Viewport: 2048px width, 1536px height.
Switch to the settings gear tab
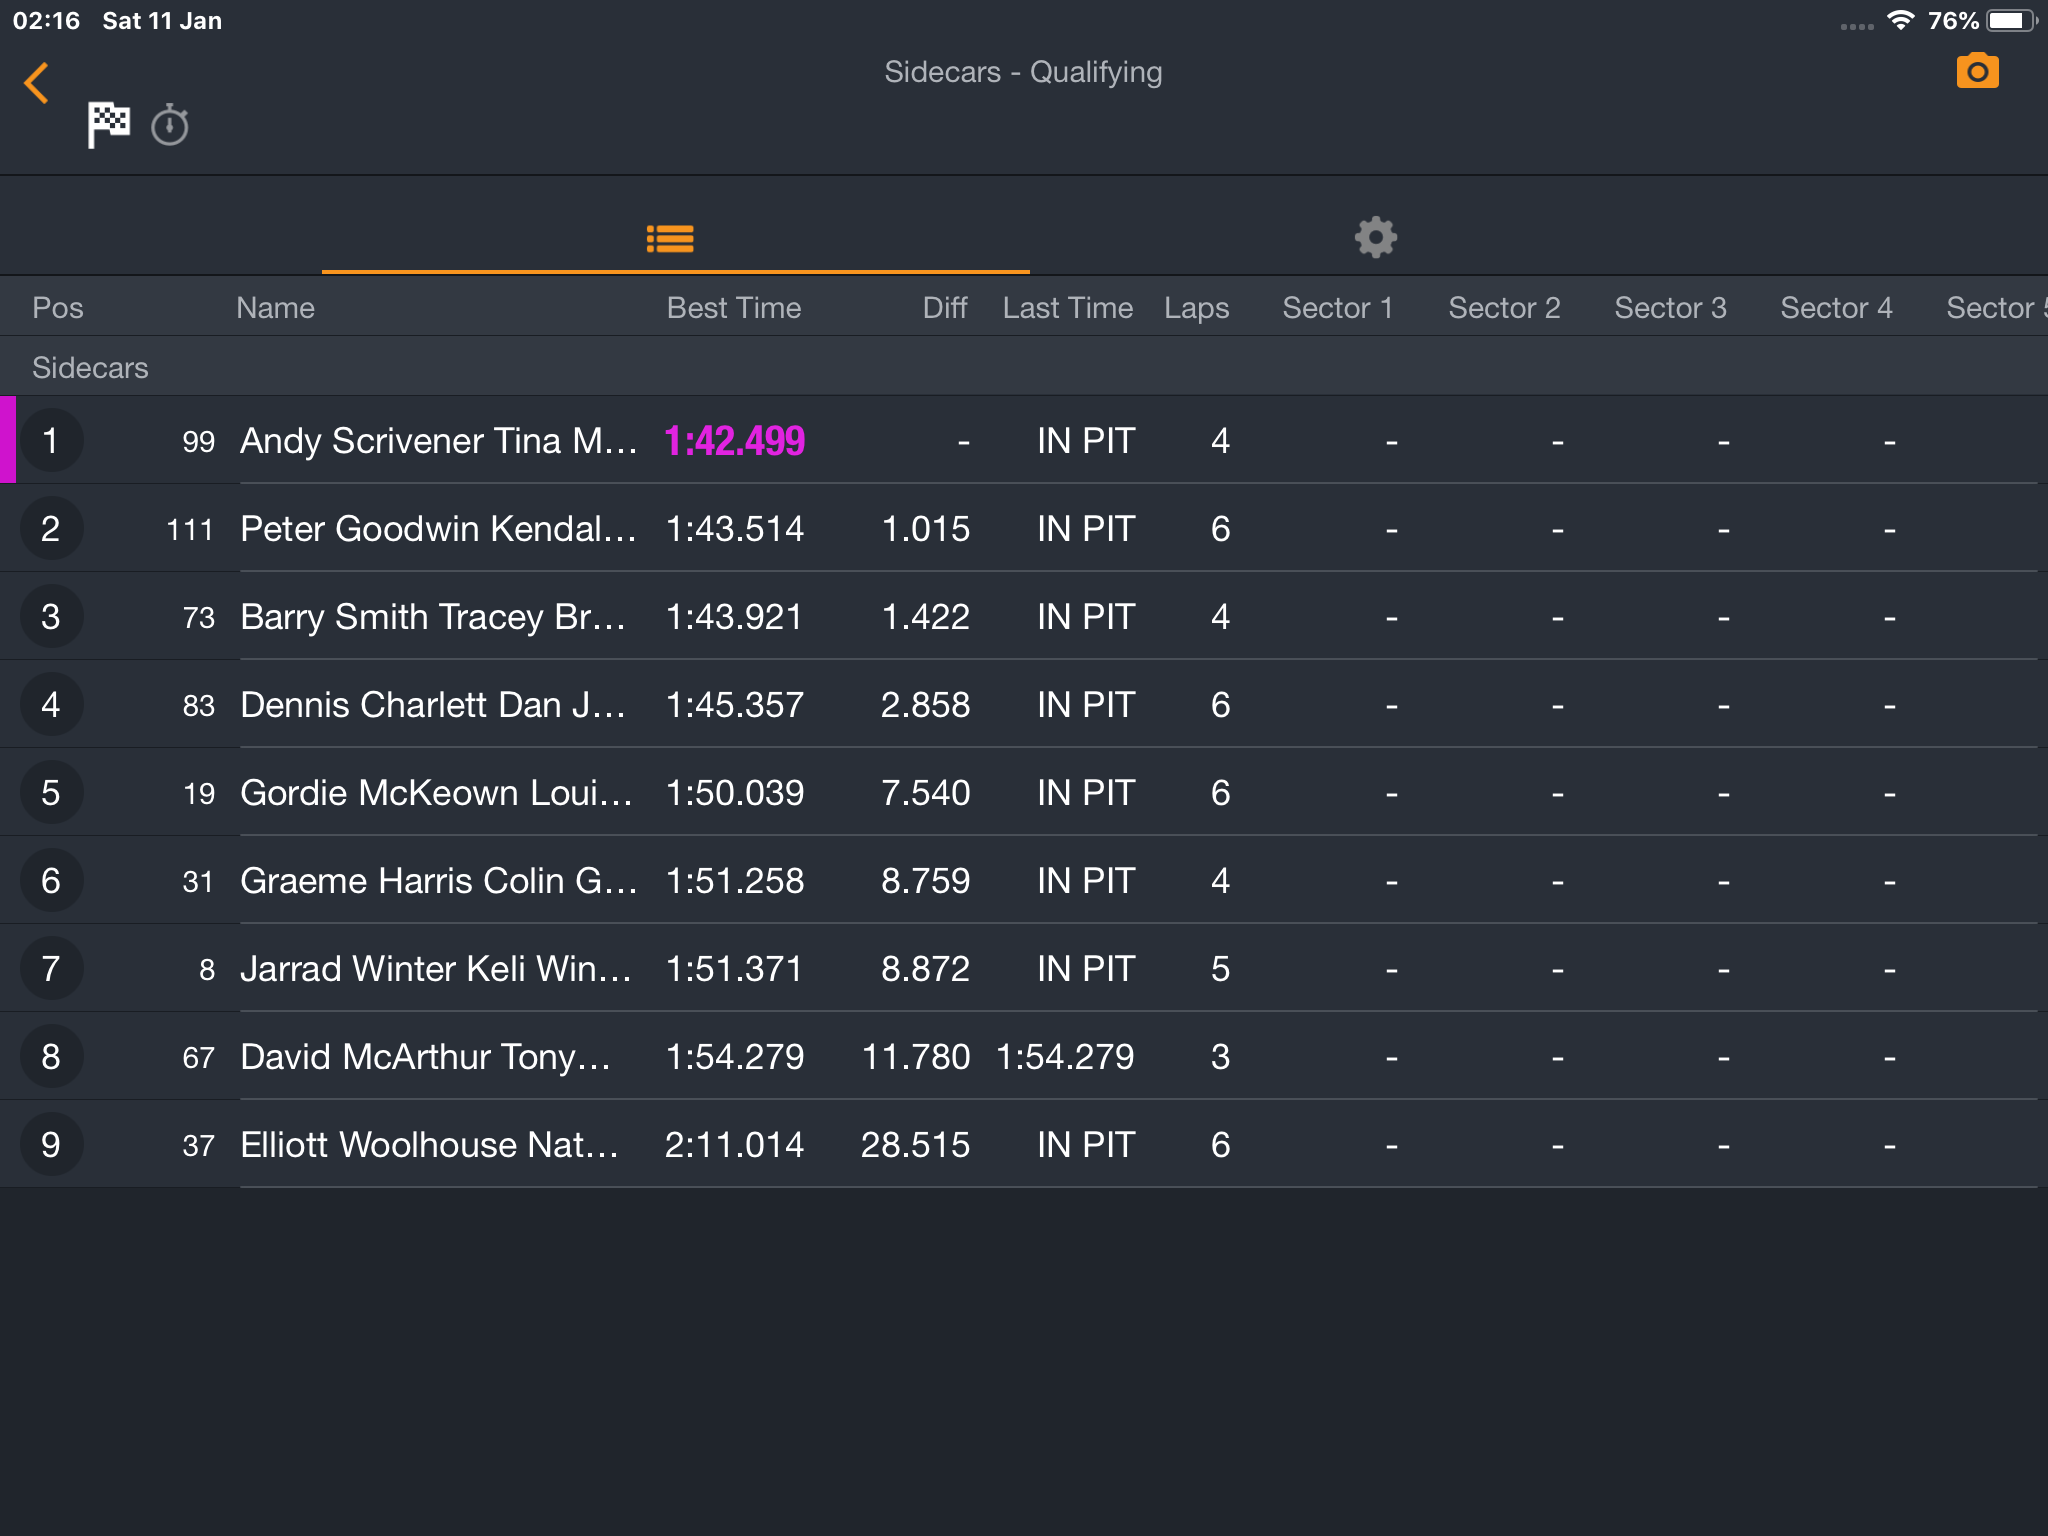pyautogui.click(x=1376, y=238)
